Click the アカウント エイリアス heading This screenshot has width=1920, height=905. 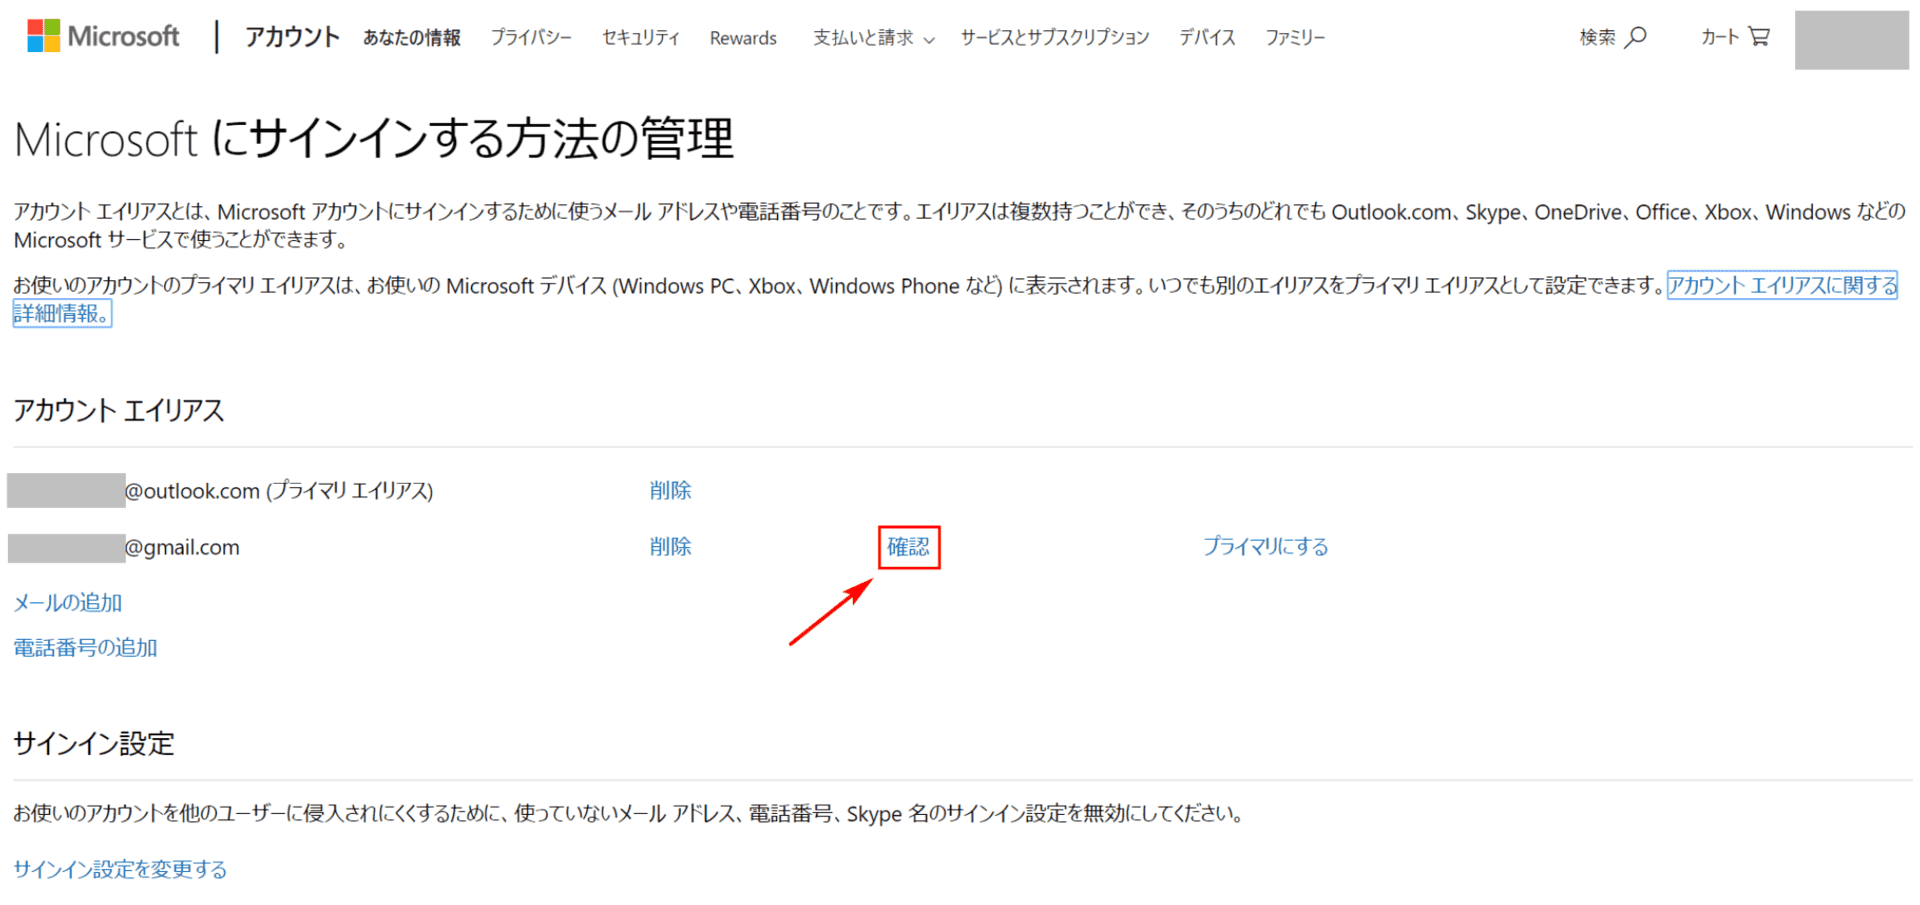119,410
